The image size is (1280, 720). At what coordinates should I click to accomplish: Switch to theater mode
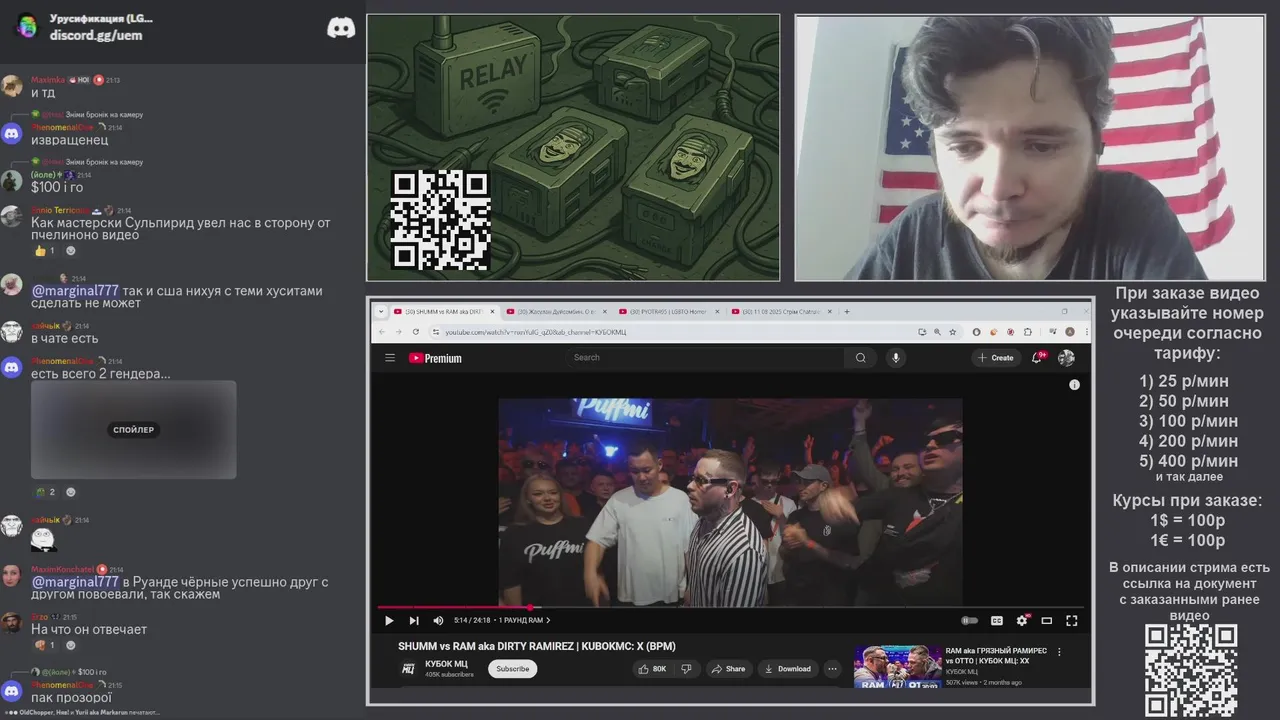1047,620
